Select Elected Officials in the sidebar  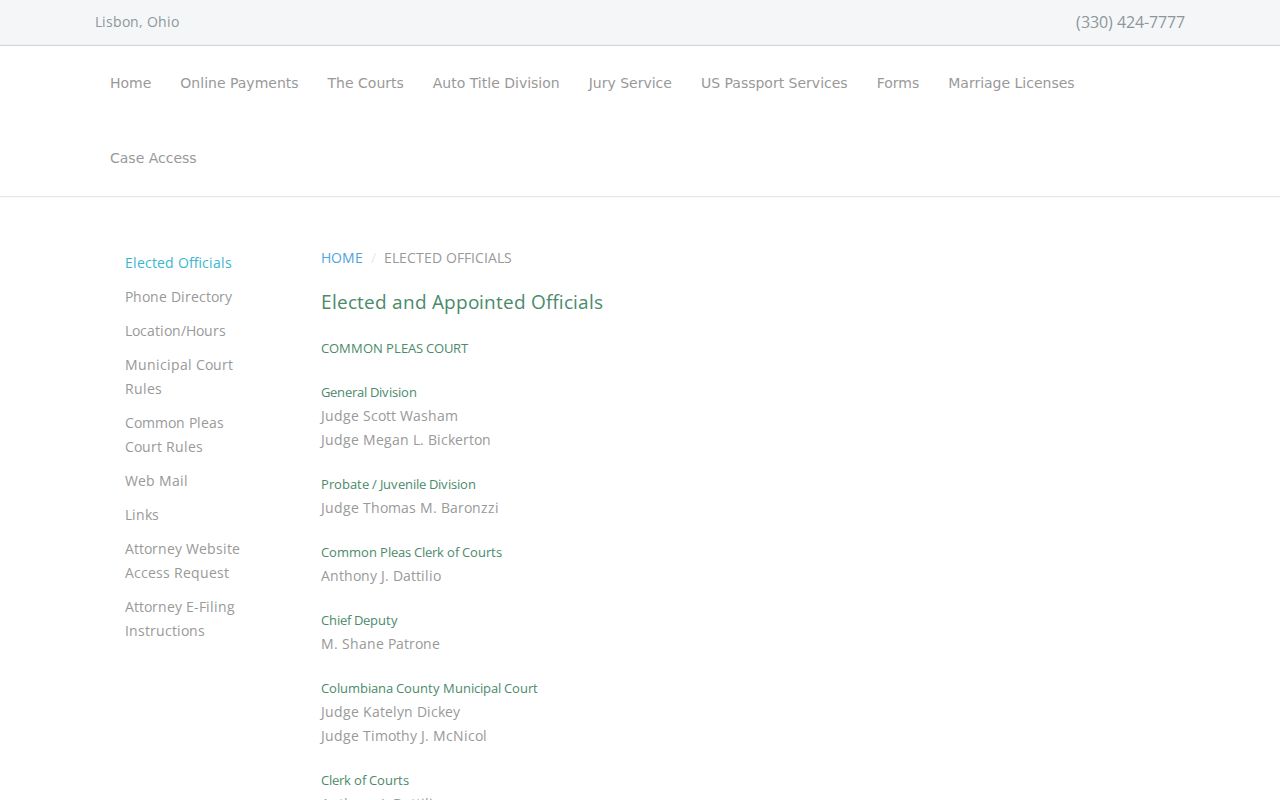tap(178, 263)
